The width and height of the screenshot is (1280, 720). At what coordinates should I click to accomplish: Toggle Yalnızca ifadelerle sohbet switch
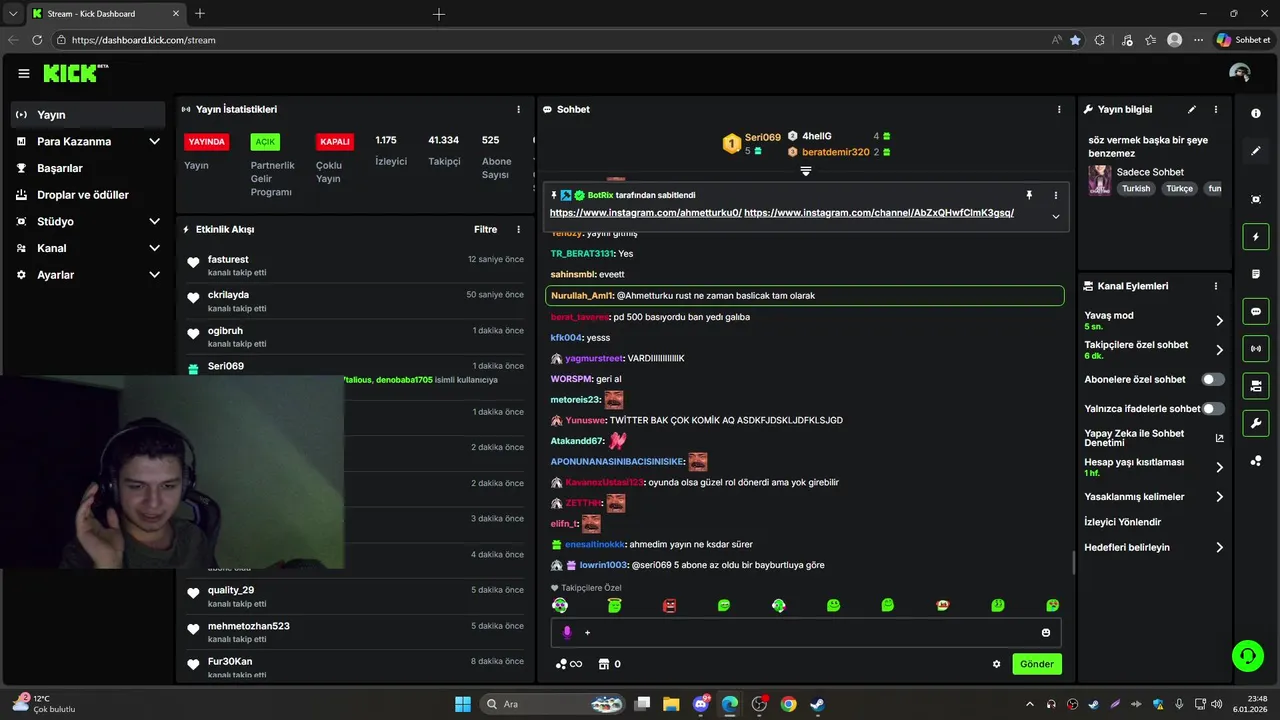[1213, 408]
